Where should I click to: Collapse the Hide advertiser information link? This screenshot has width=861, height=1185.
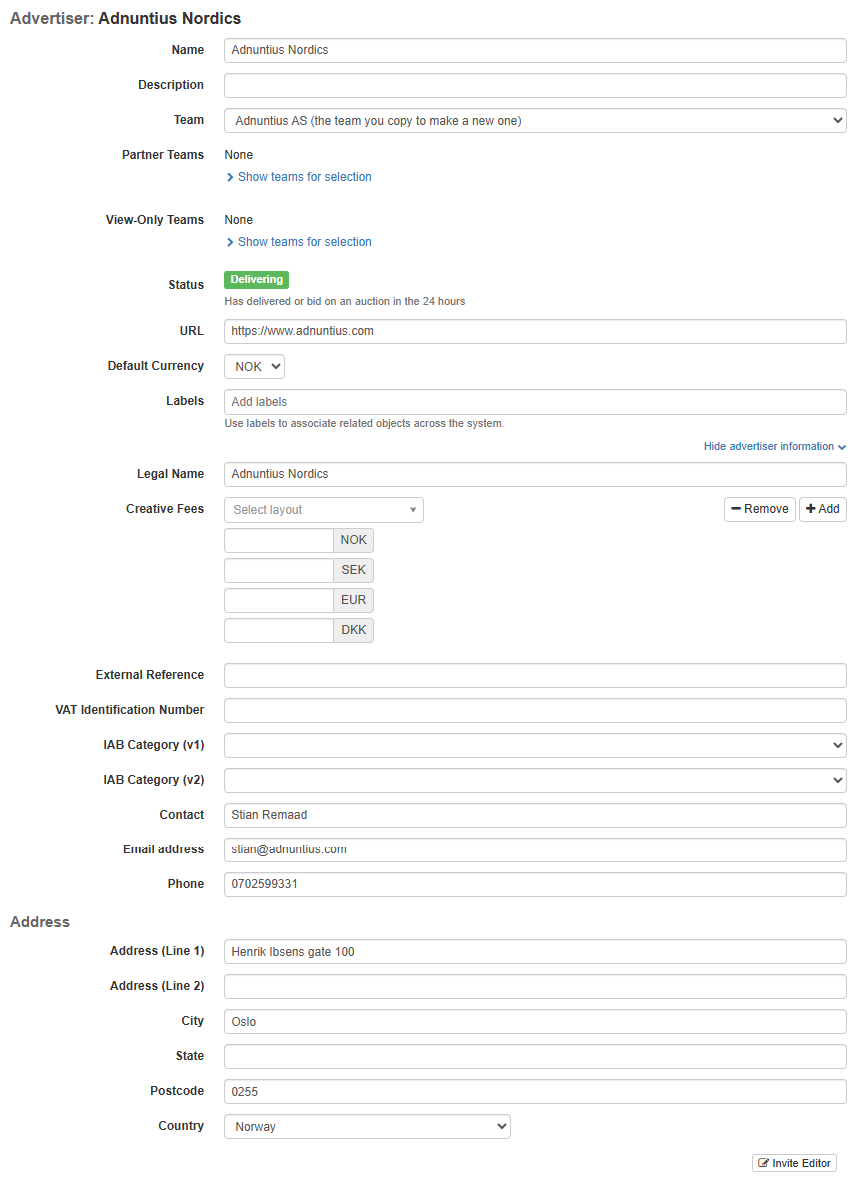(x=774, y=447)
